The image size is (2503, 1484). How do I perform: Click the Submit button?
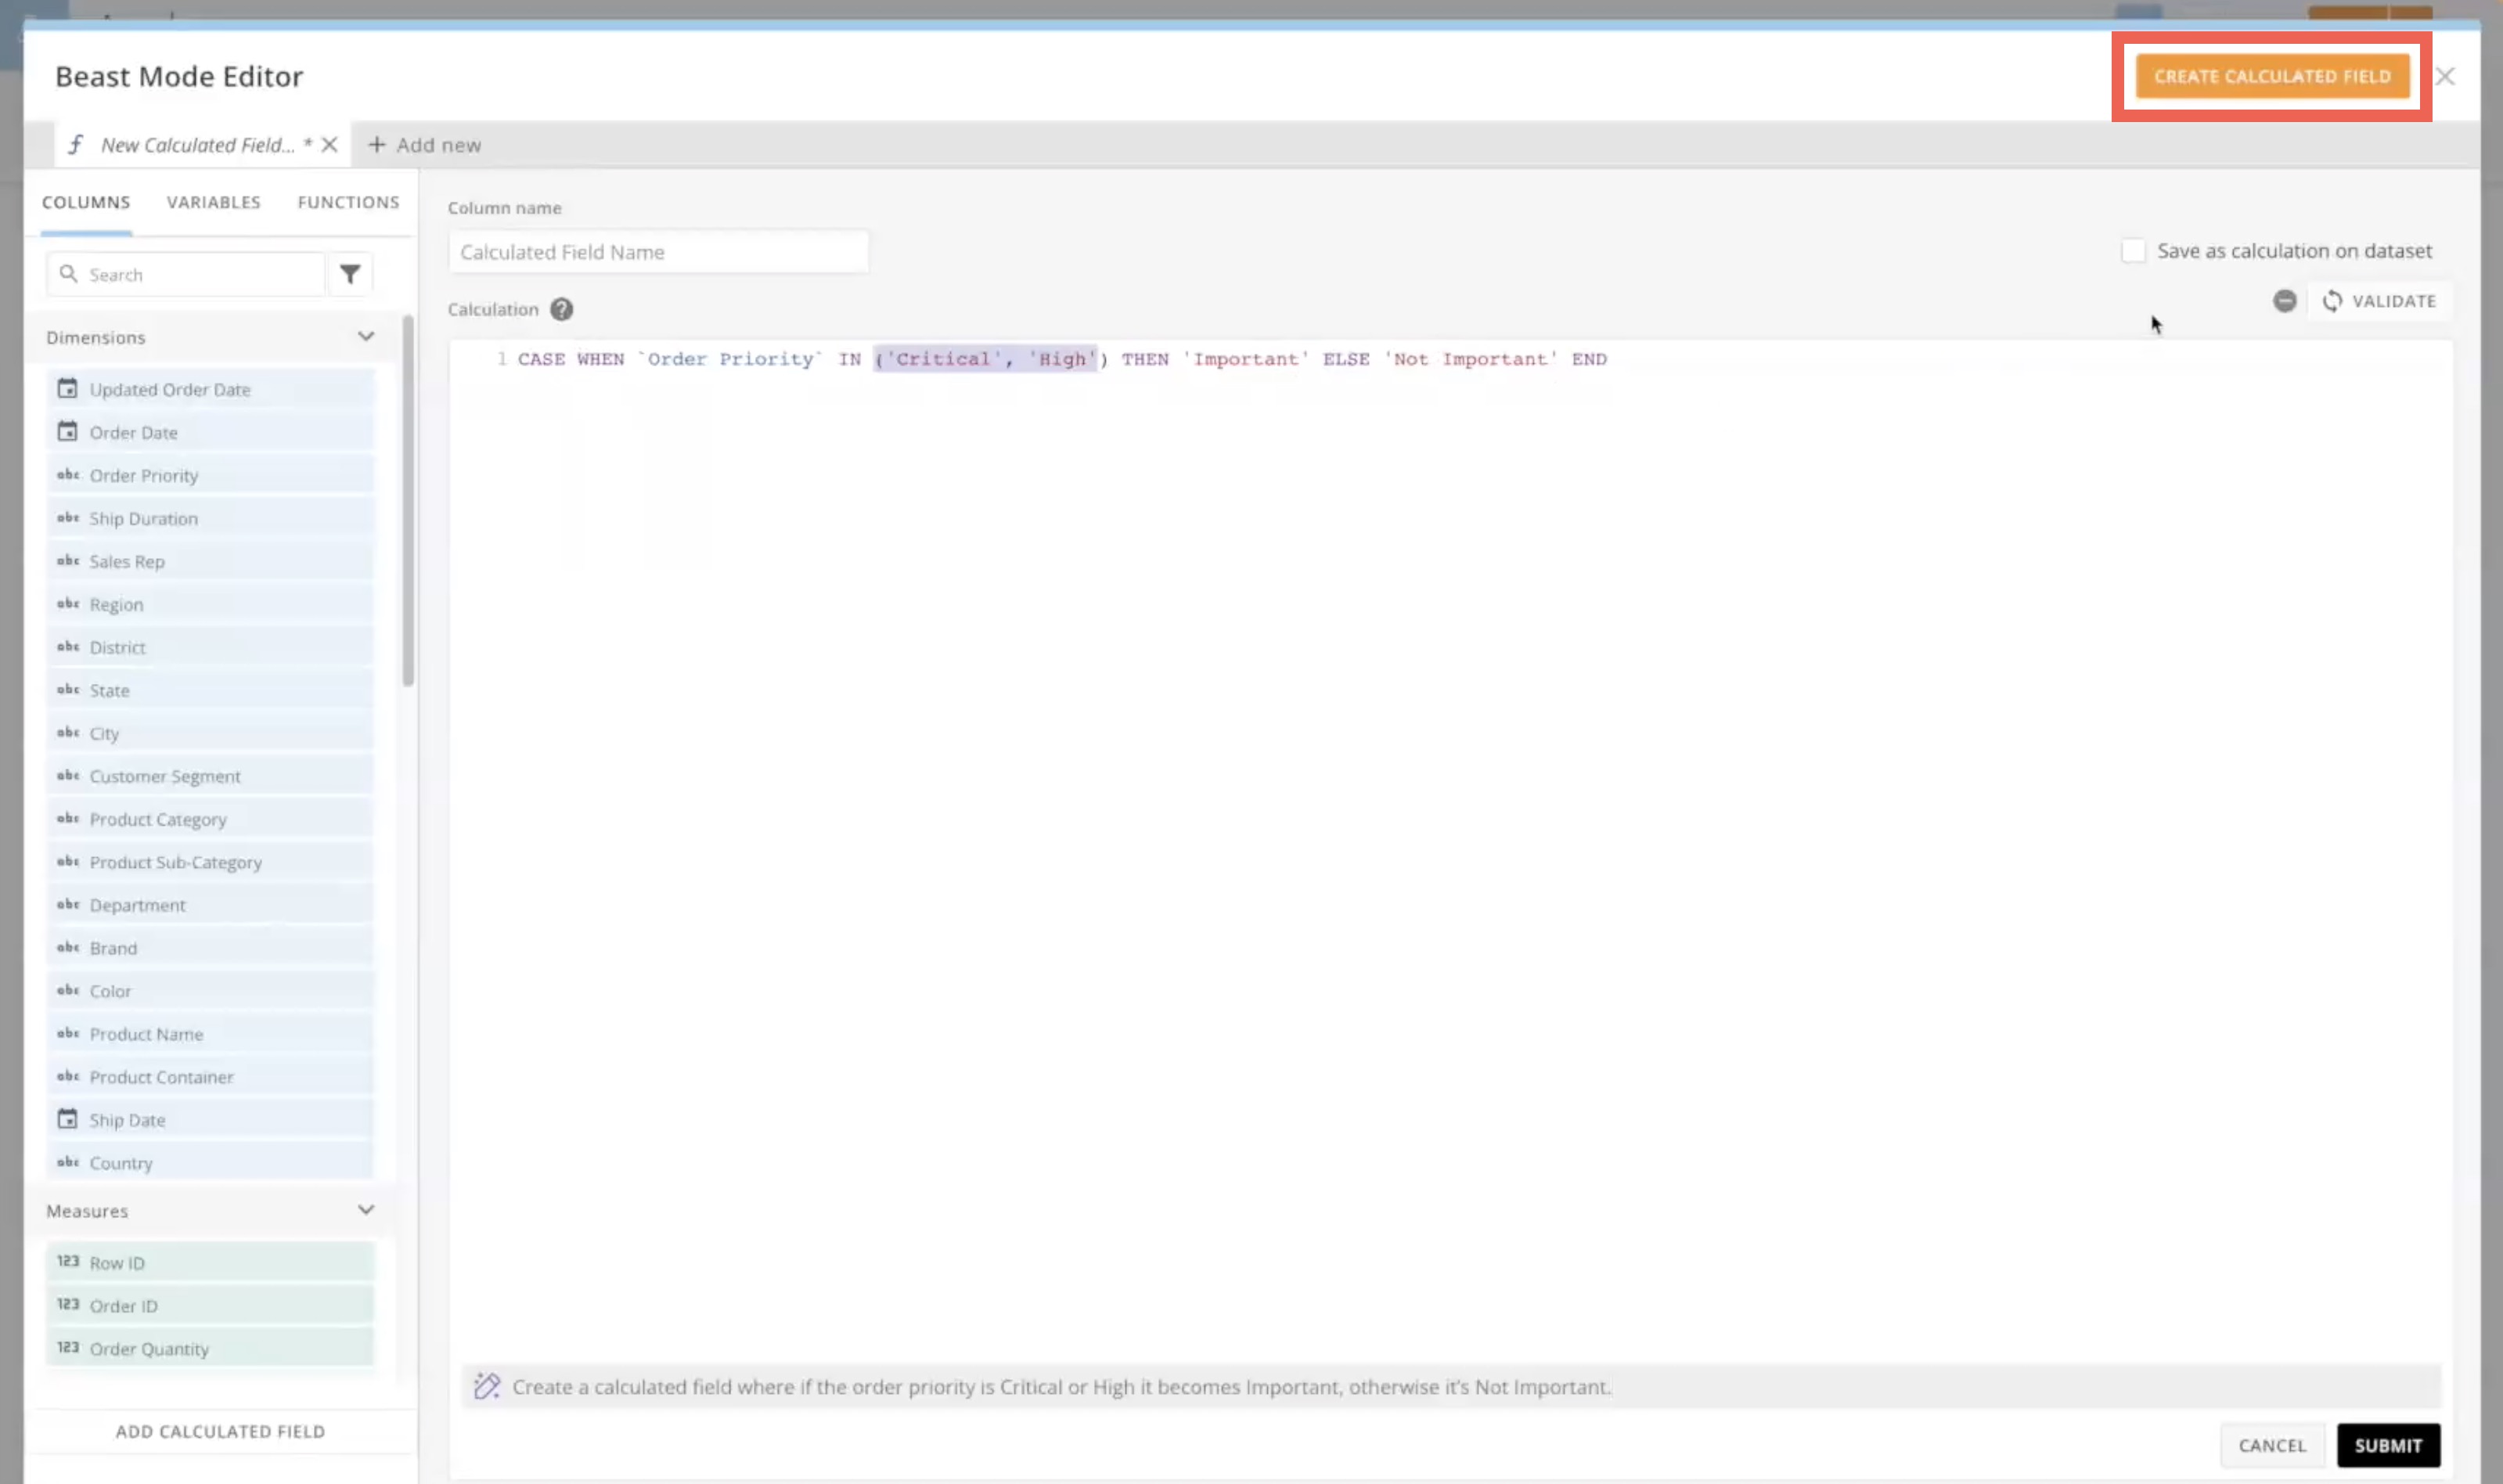click(x=2387, y=1444)
